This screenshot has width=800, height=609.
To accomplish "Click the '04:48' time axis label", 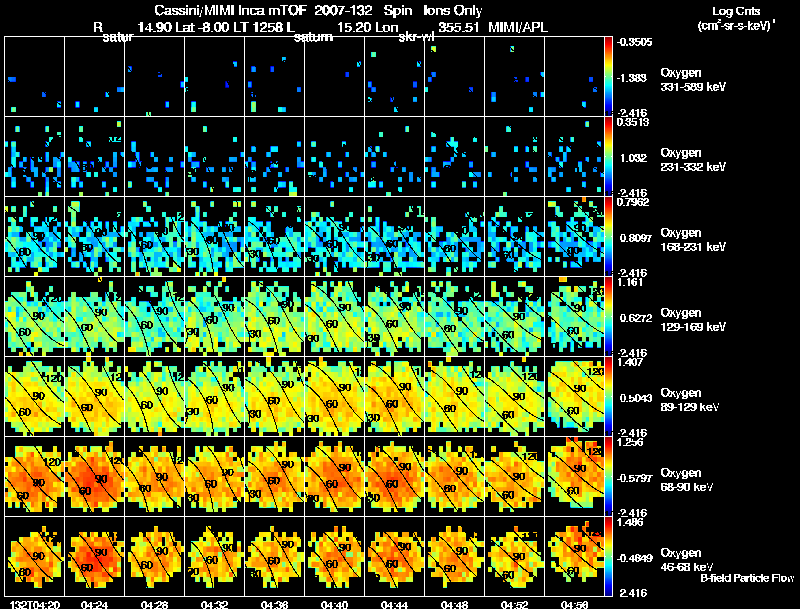I will pos(454,604).
